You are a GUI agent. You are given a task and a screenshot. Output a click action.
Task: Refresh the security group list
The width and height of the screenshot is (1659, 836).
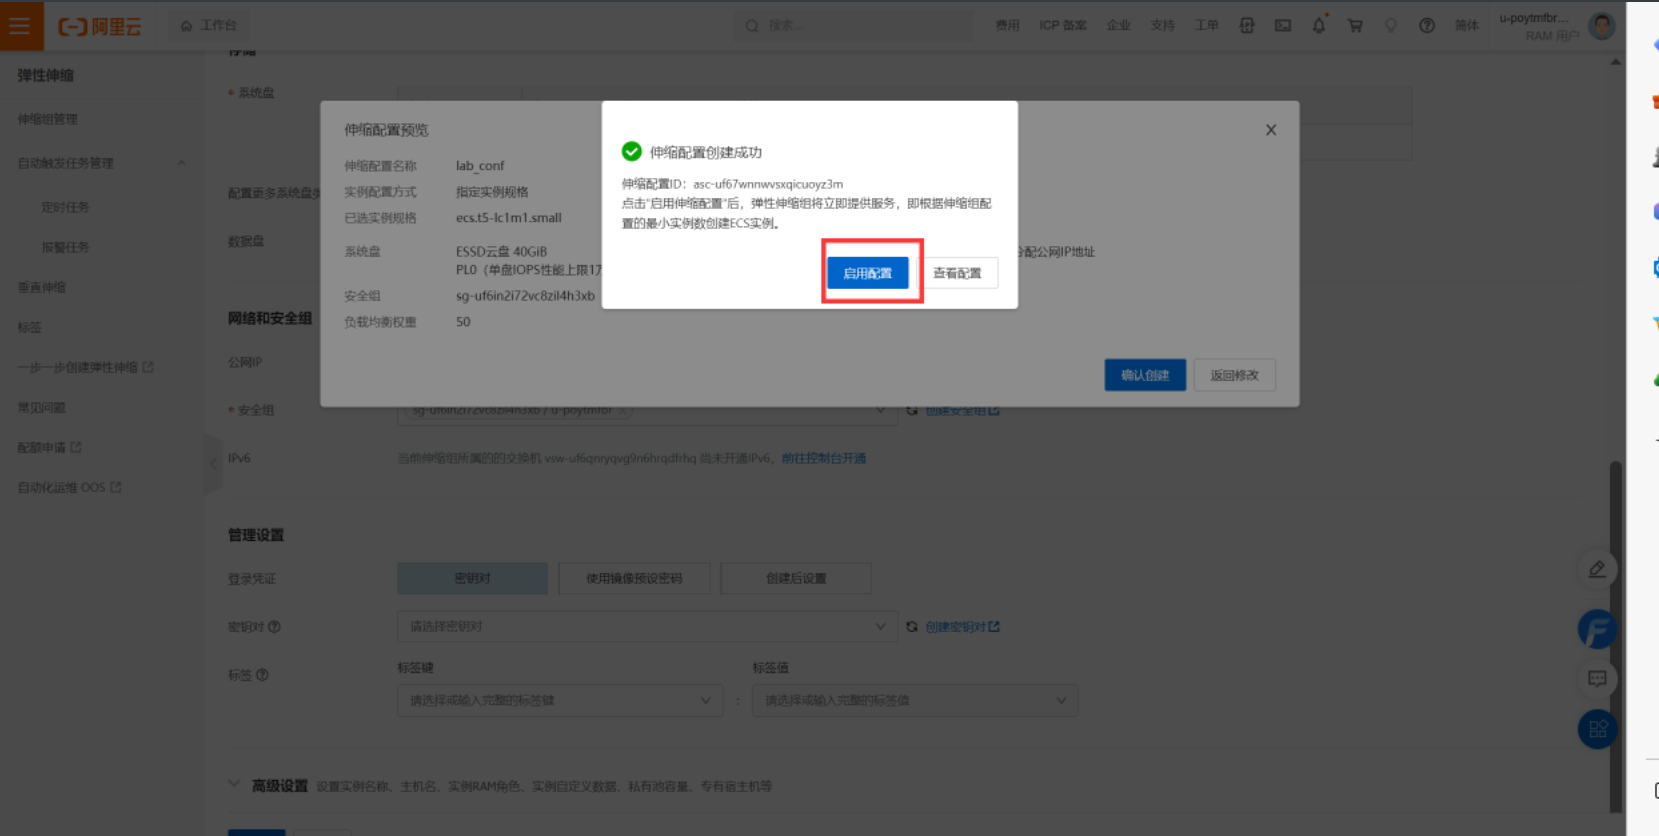(912, 410)
